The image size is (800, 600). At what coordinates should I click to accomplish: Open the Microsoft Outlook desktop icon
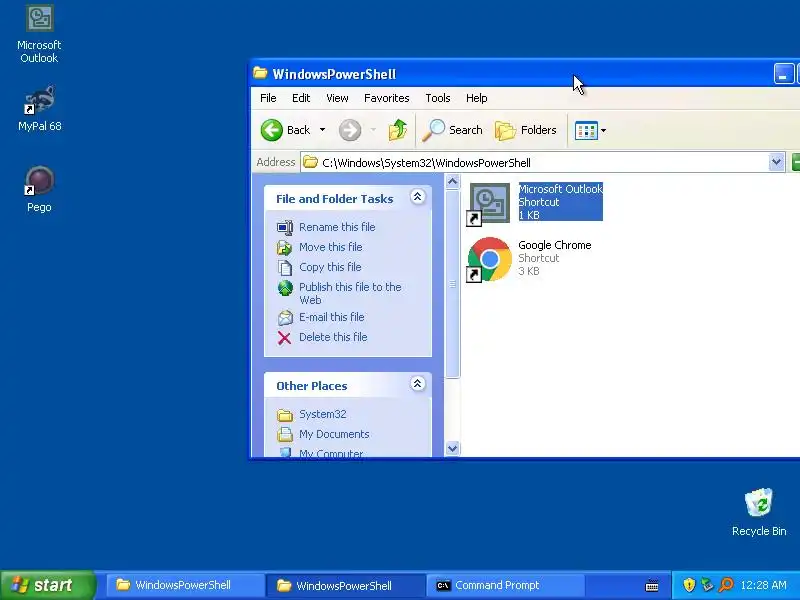tap(39, 33)
